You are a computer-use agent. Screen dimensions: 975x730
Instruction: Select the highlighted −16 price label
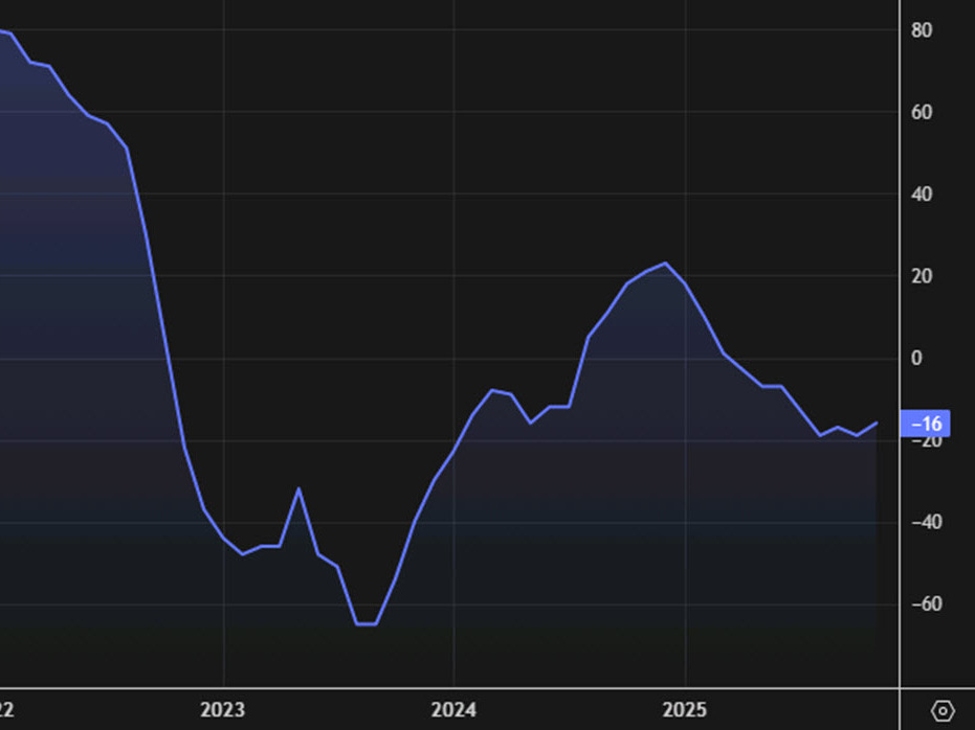(925, 424)
